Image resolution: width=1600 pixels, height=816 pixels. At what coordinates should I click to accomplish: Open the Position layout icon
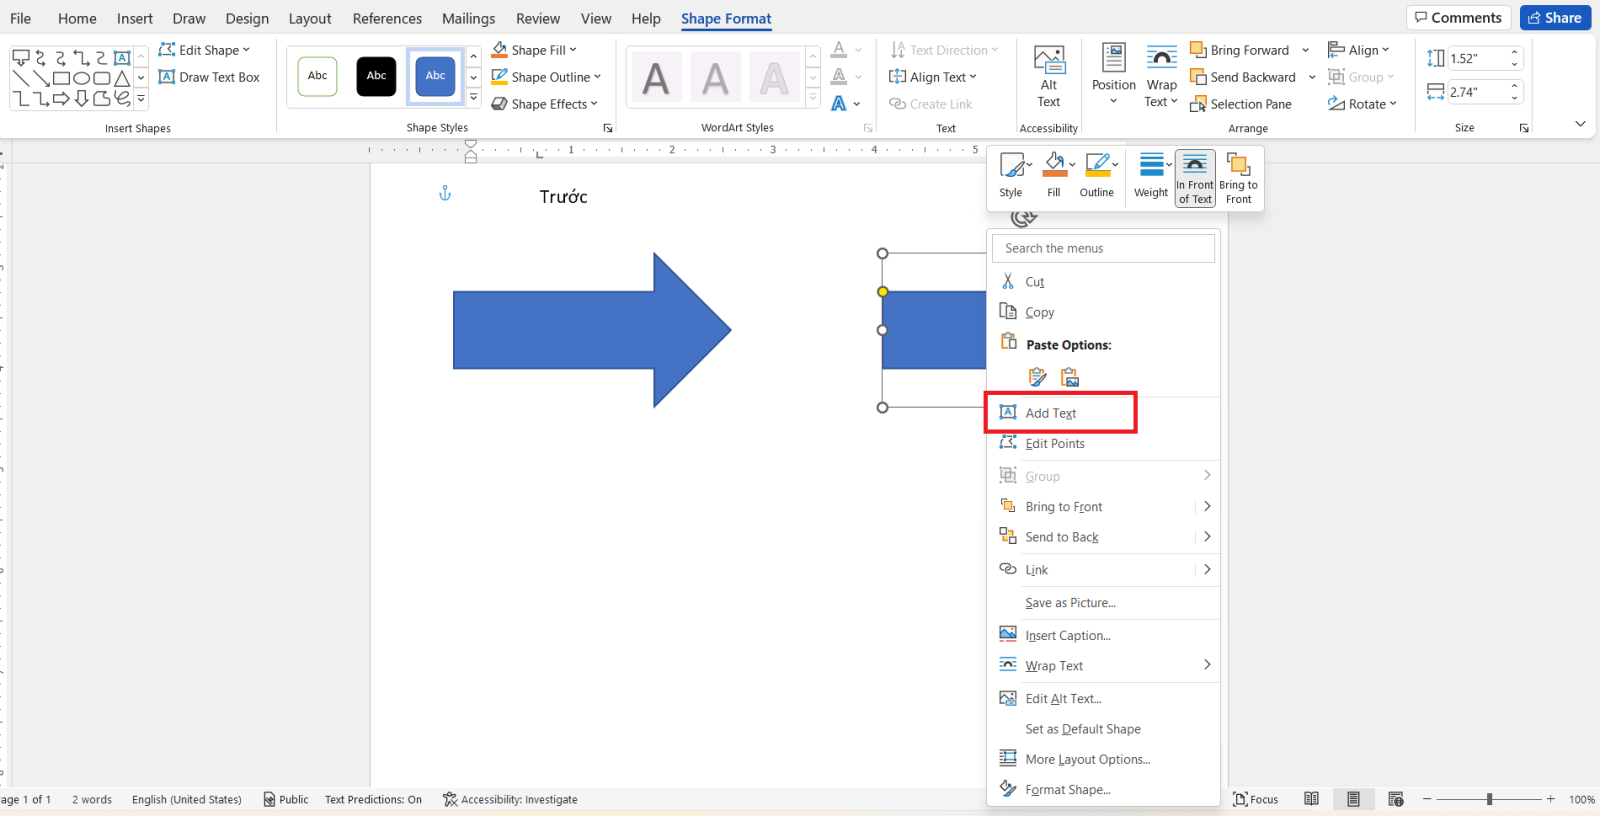(1113, 58)
